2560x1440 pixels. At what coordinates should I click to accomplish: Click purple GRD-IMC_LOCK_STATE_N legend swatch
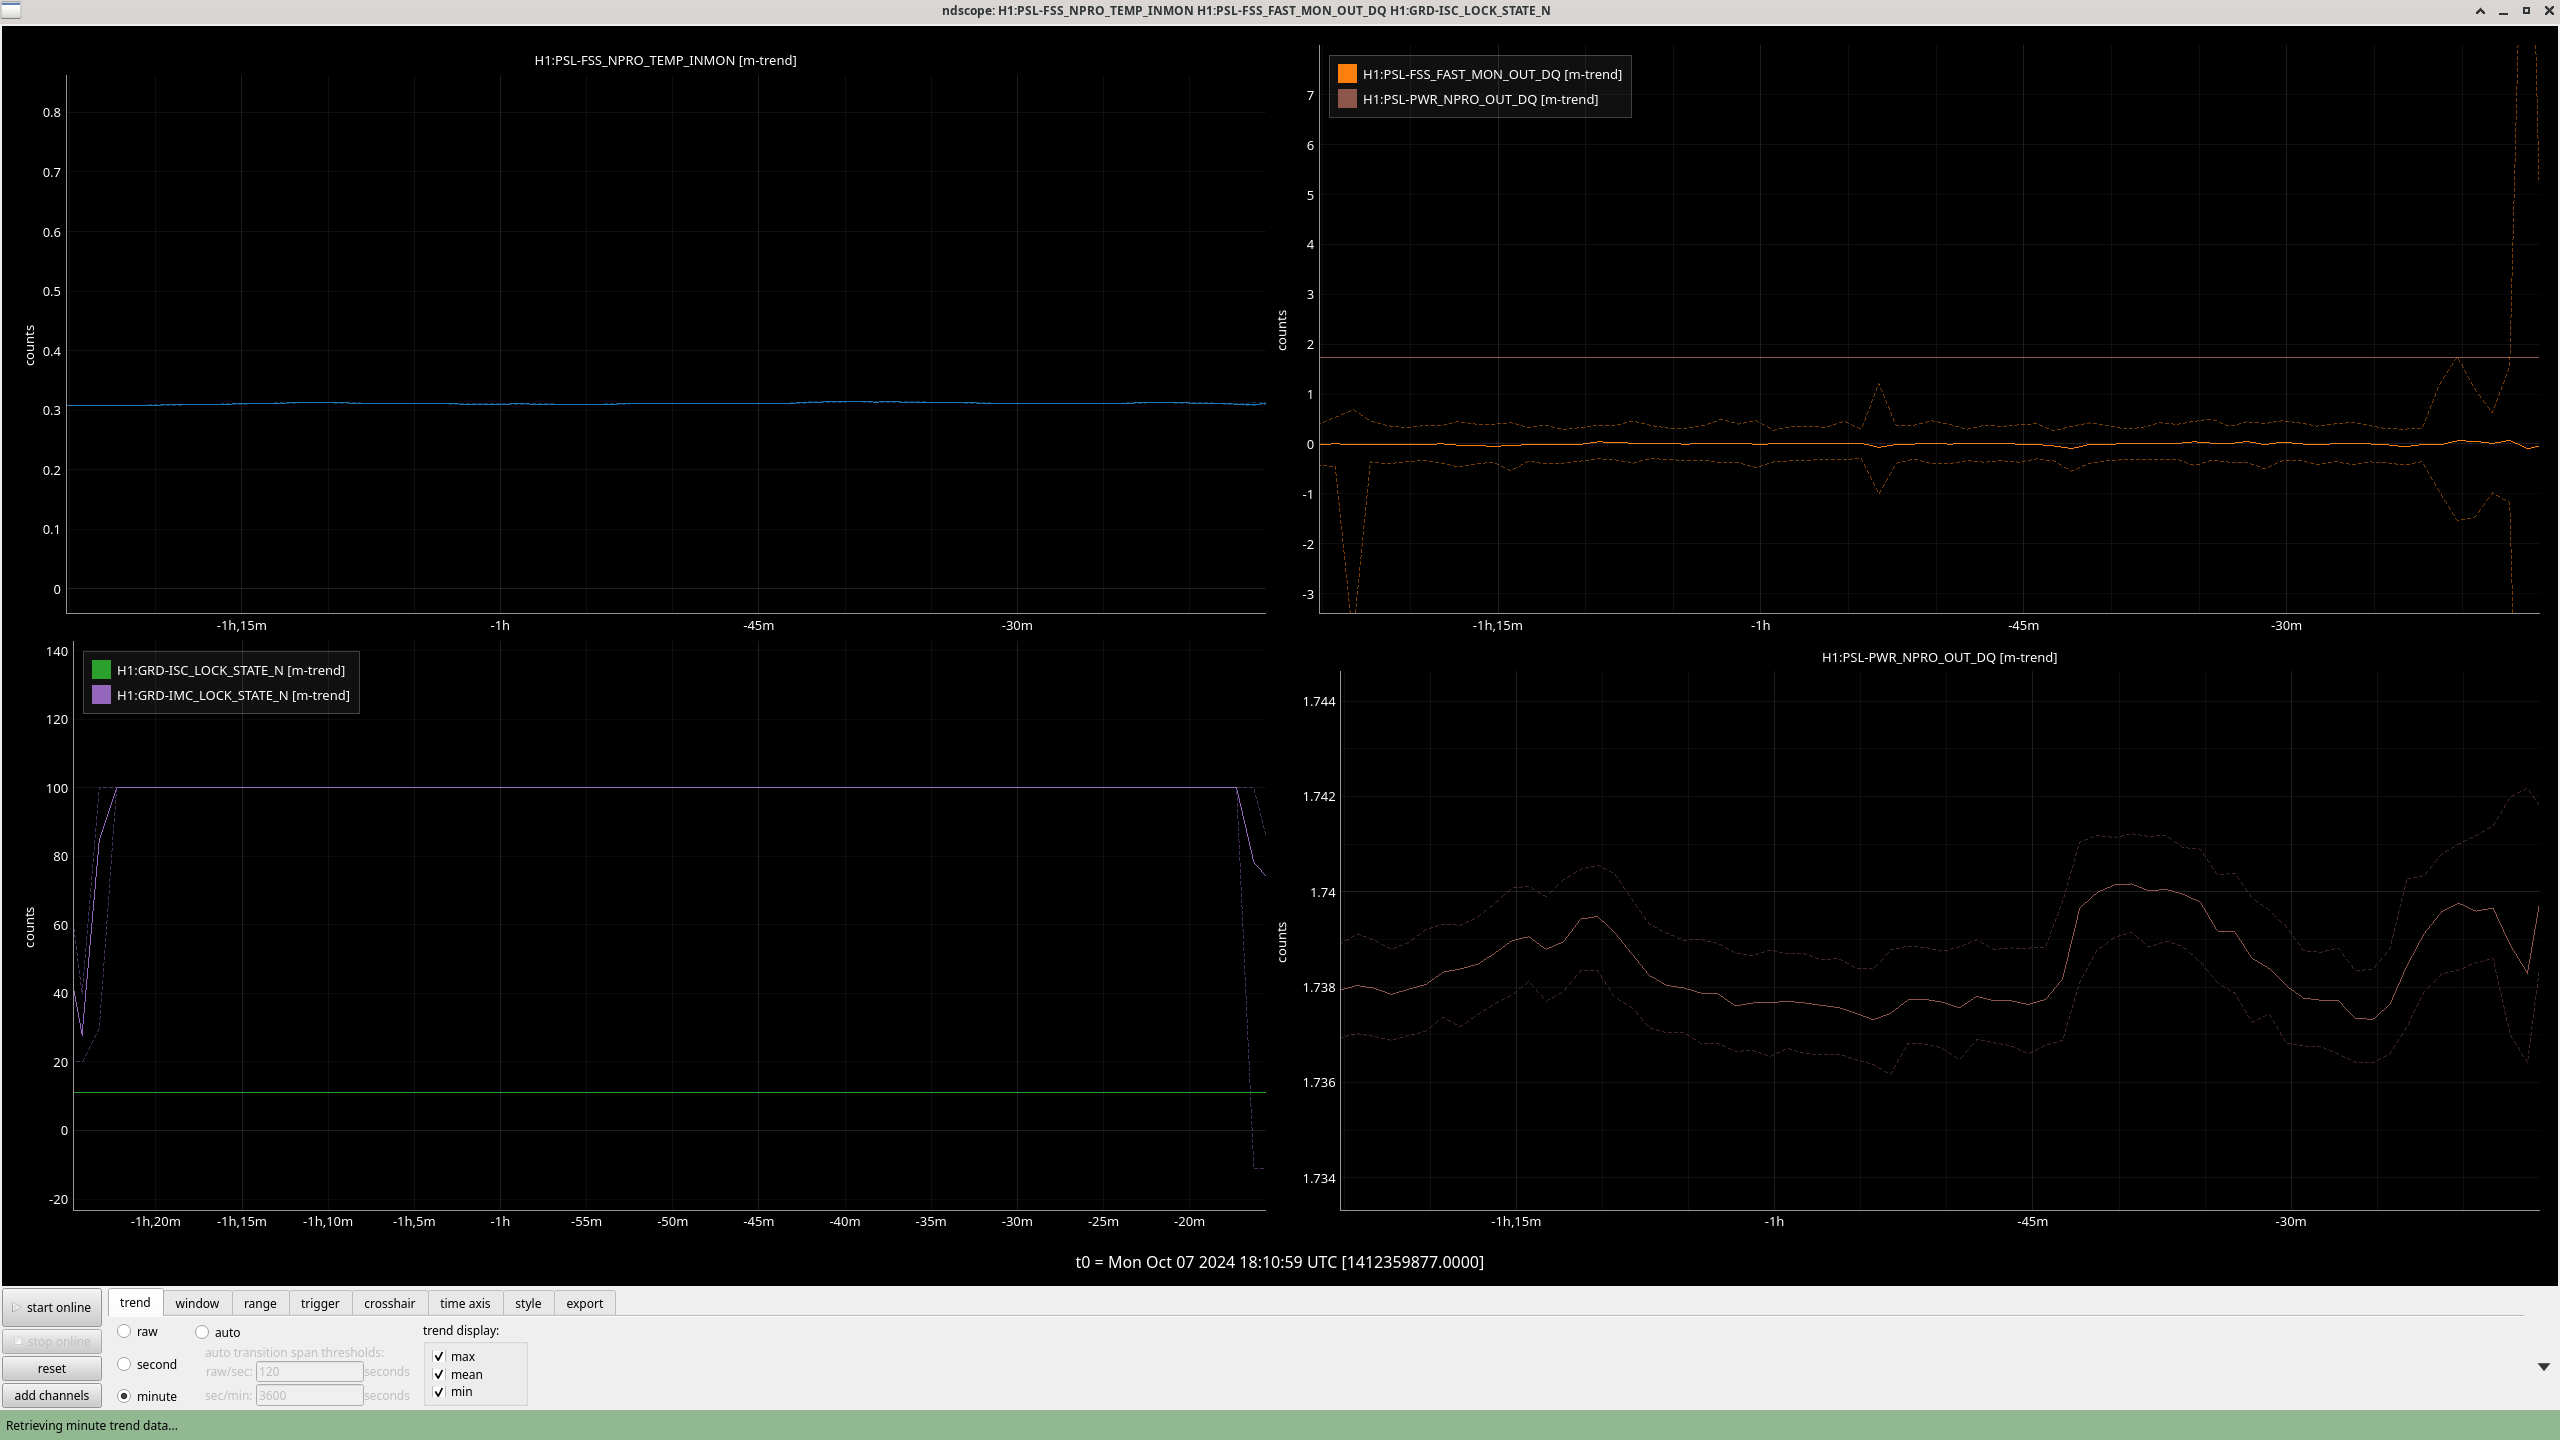[101, 695]
